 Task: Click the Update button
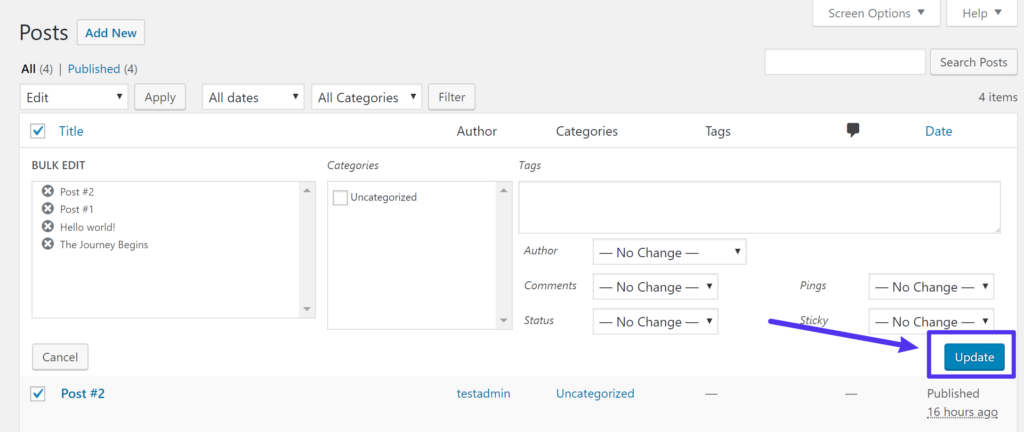click(x=974, y=357)
